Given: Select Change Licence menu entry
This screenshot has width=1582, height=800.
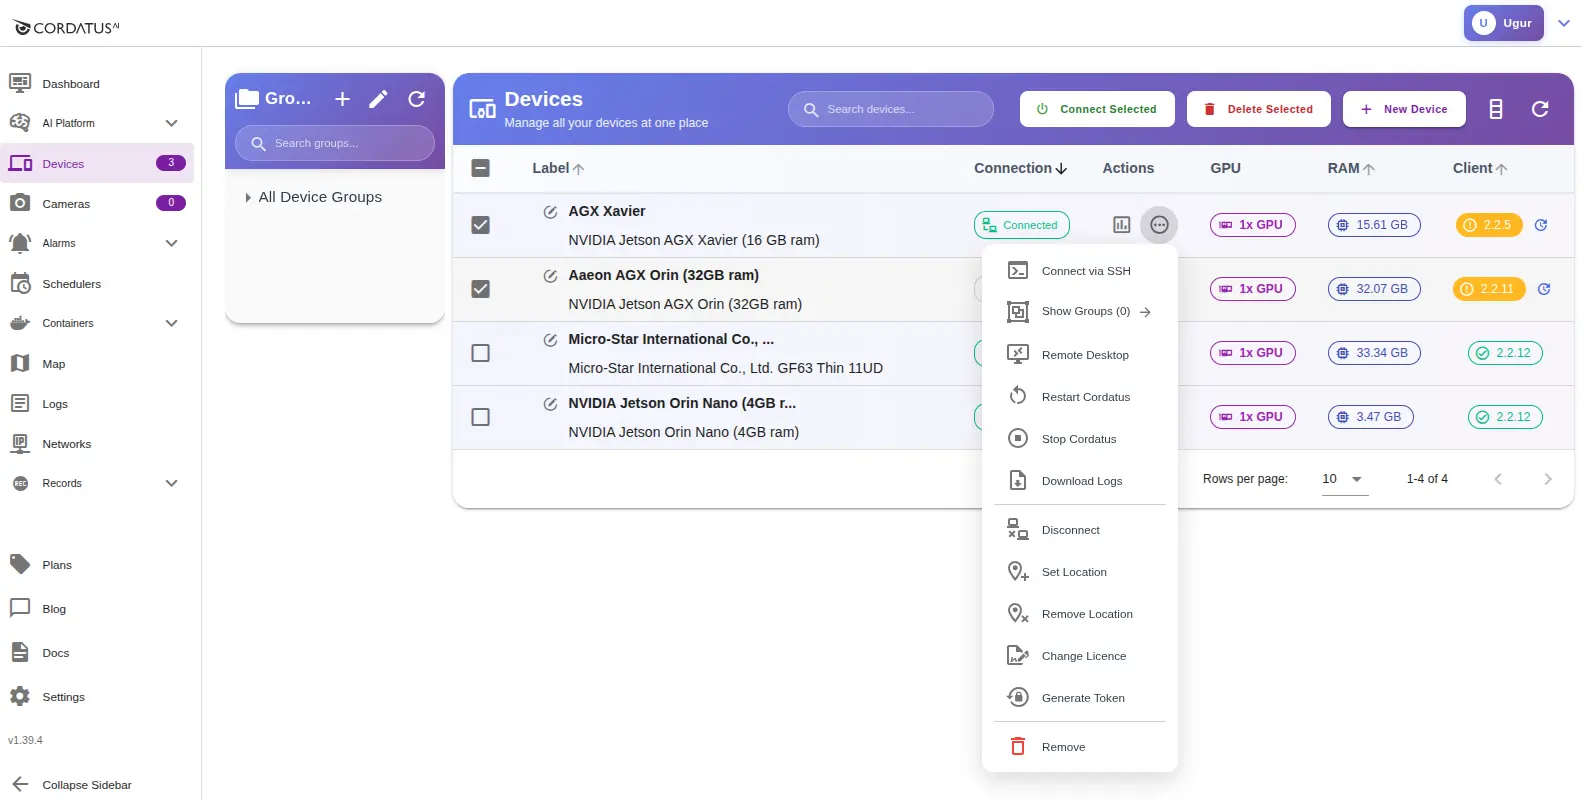Looking at the screenshot, I should coord(1080,656).
